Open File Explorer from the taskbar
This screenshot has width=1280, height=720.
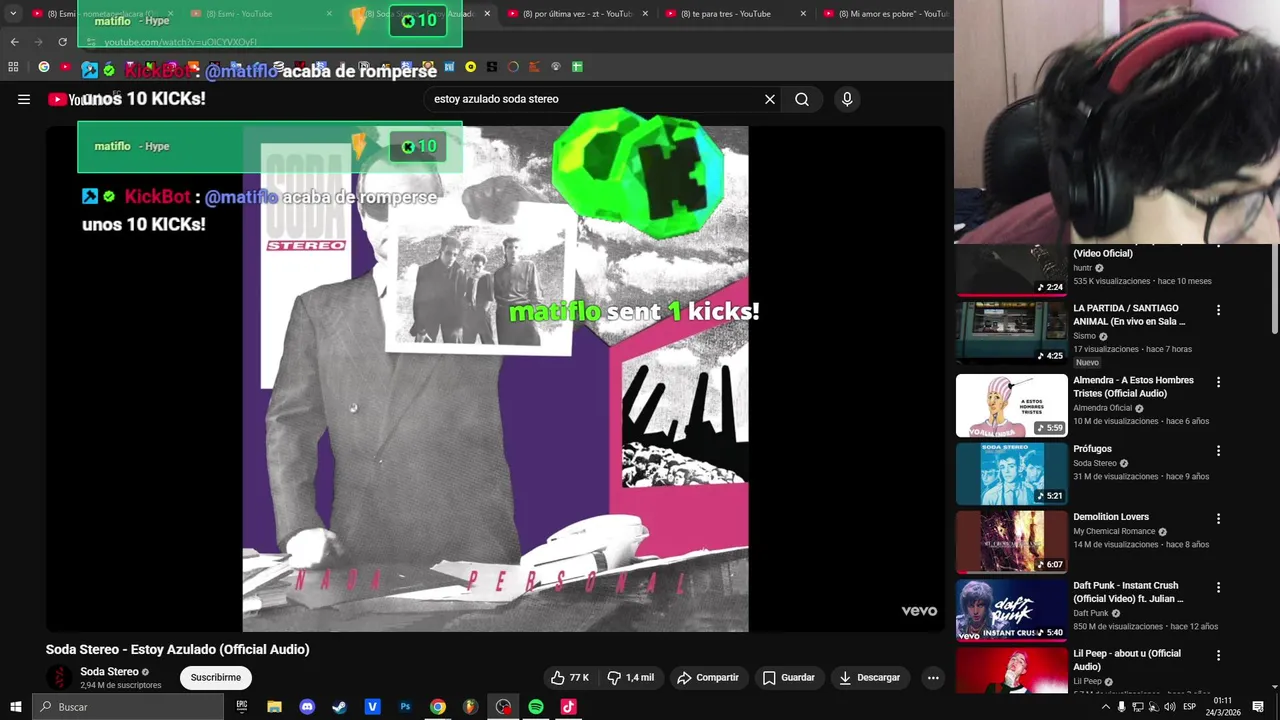pyautogui.click(x=274, y=707)
